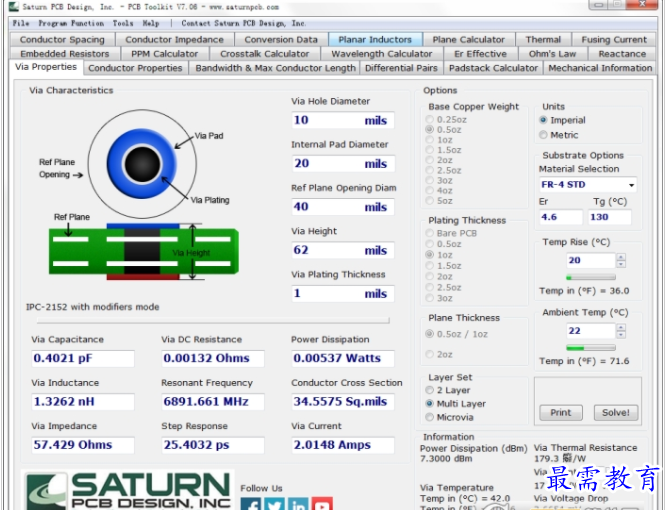
Task: Click the Twitter follow icon
Action: point(274,504)
